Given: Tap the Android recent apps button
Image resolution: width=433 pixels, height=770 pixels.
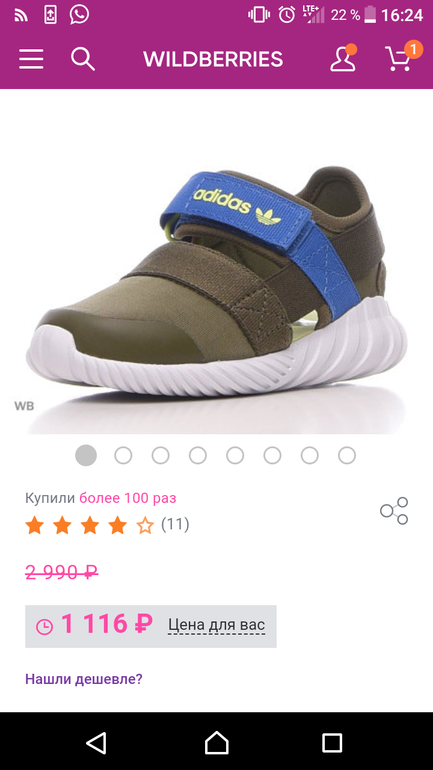Looking at the screenshot, I should click(332, 742).
